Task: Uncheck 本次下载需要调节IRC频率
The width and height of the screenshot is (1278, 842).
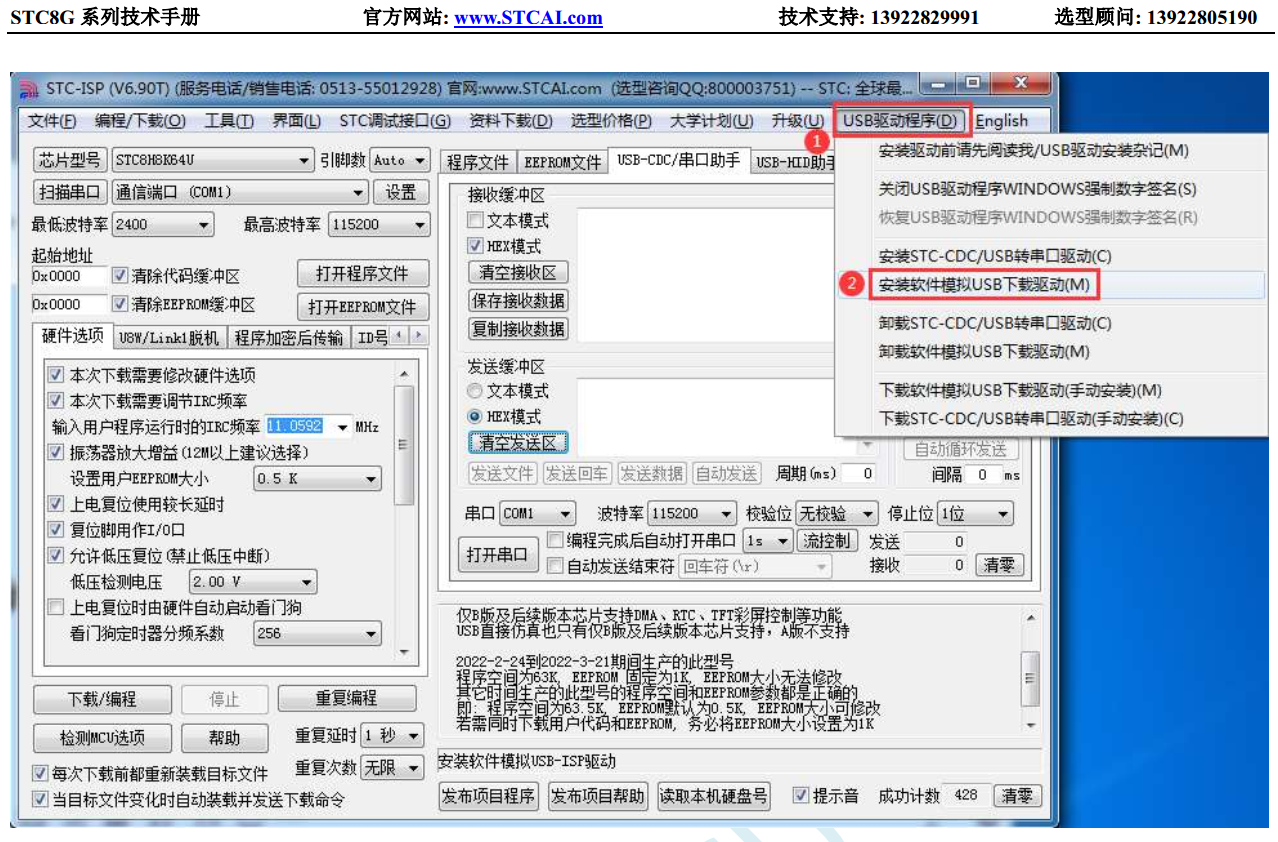Action: 56,400
